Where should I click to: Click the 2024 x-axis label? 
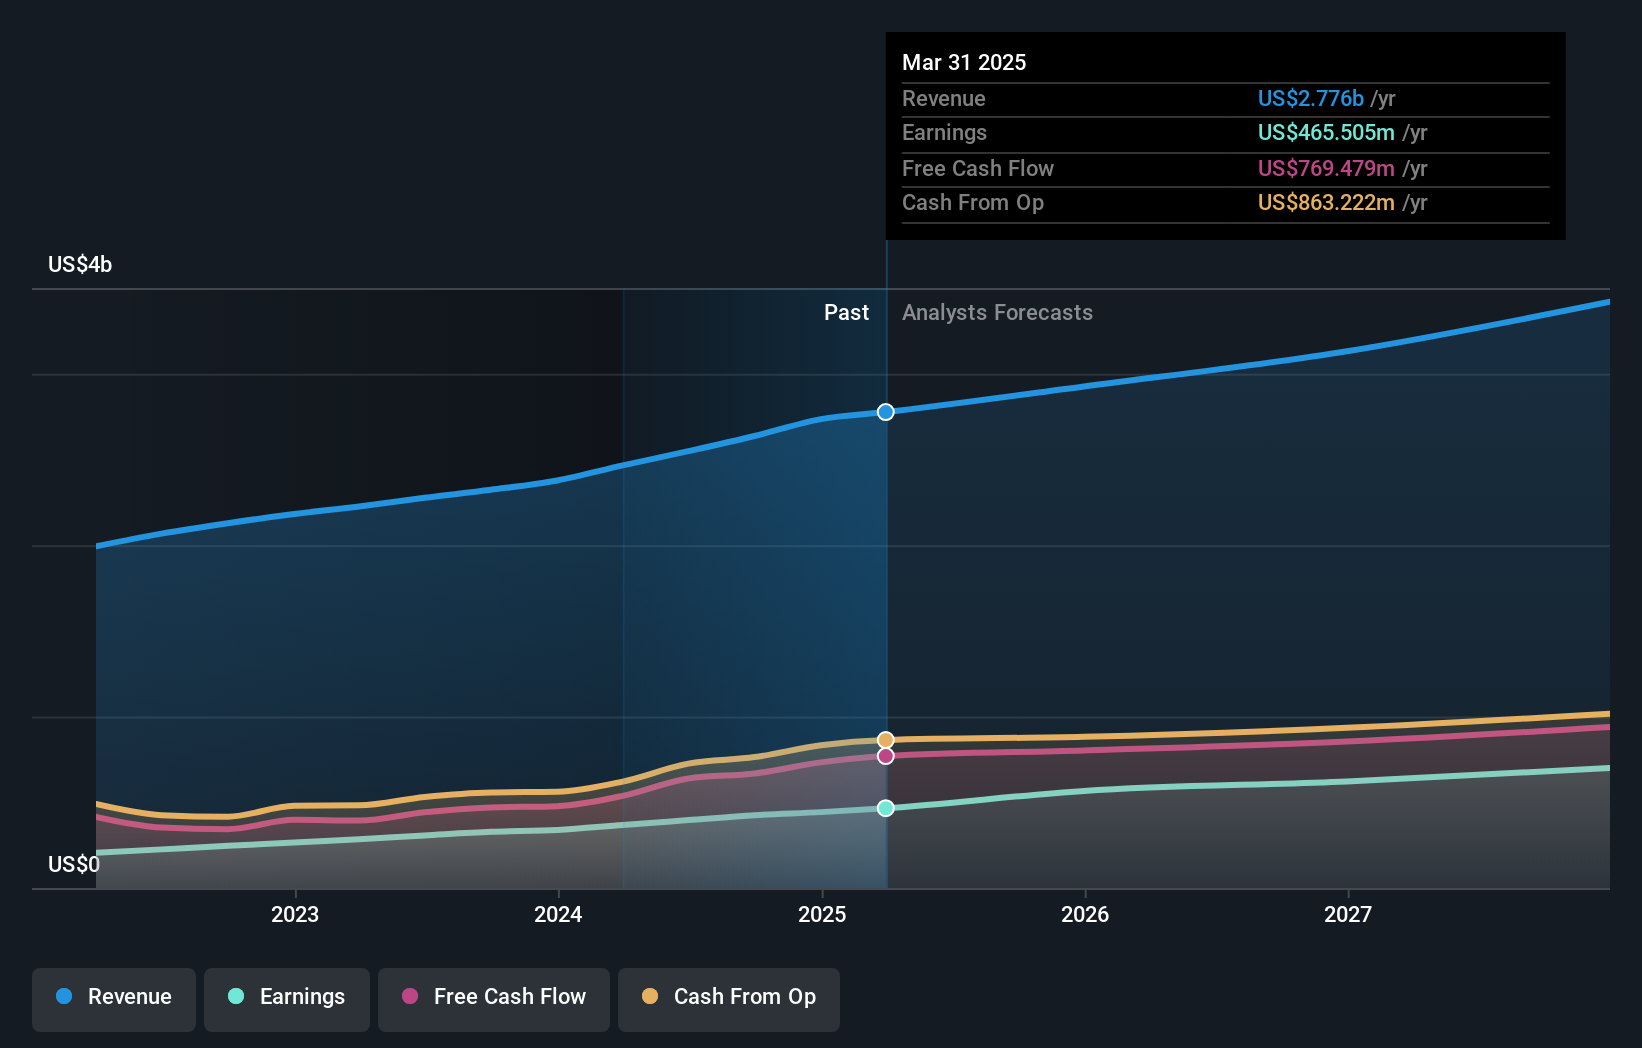(x=558, y=914)
